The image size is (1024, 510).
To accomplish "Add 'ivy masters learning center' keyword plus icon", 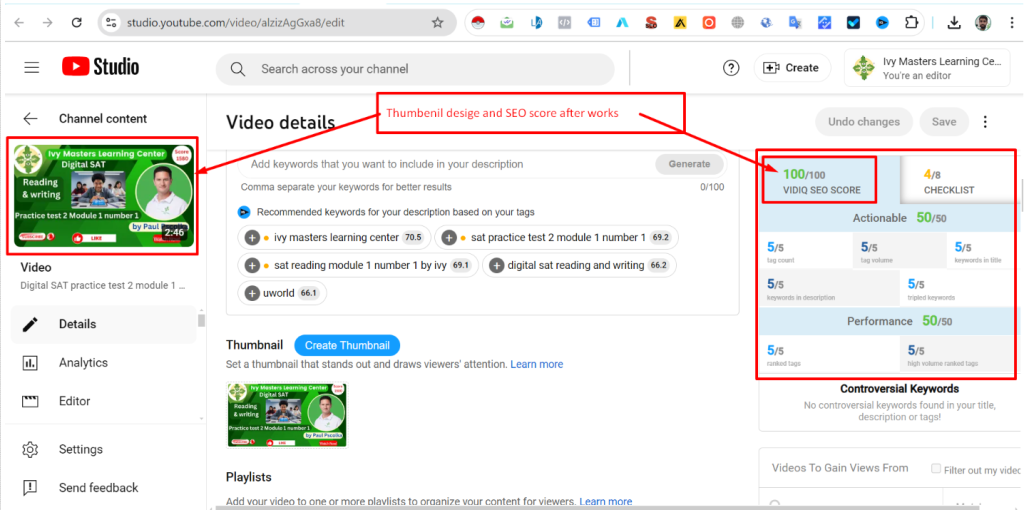I will 251,238.
